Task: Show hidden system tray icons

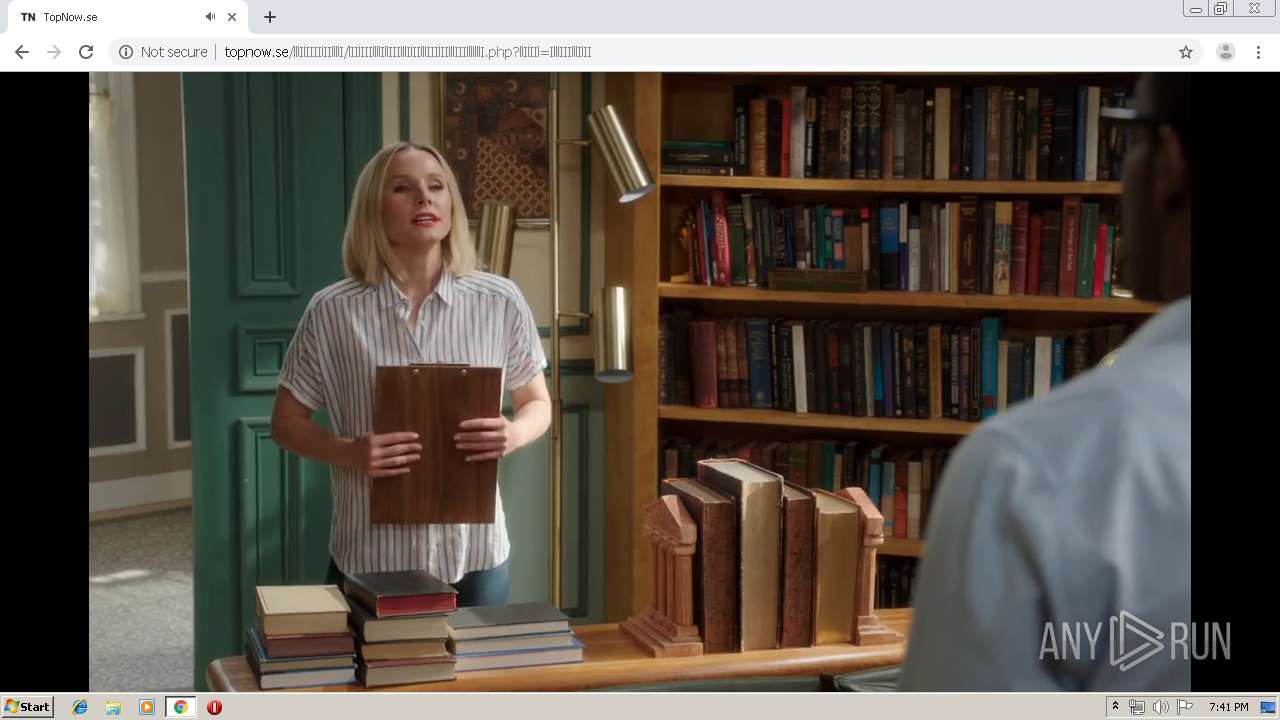Action: pos(1116,707)
